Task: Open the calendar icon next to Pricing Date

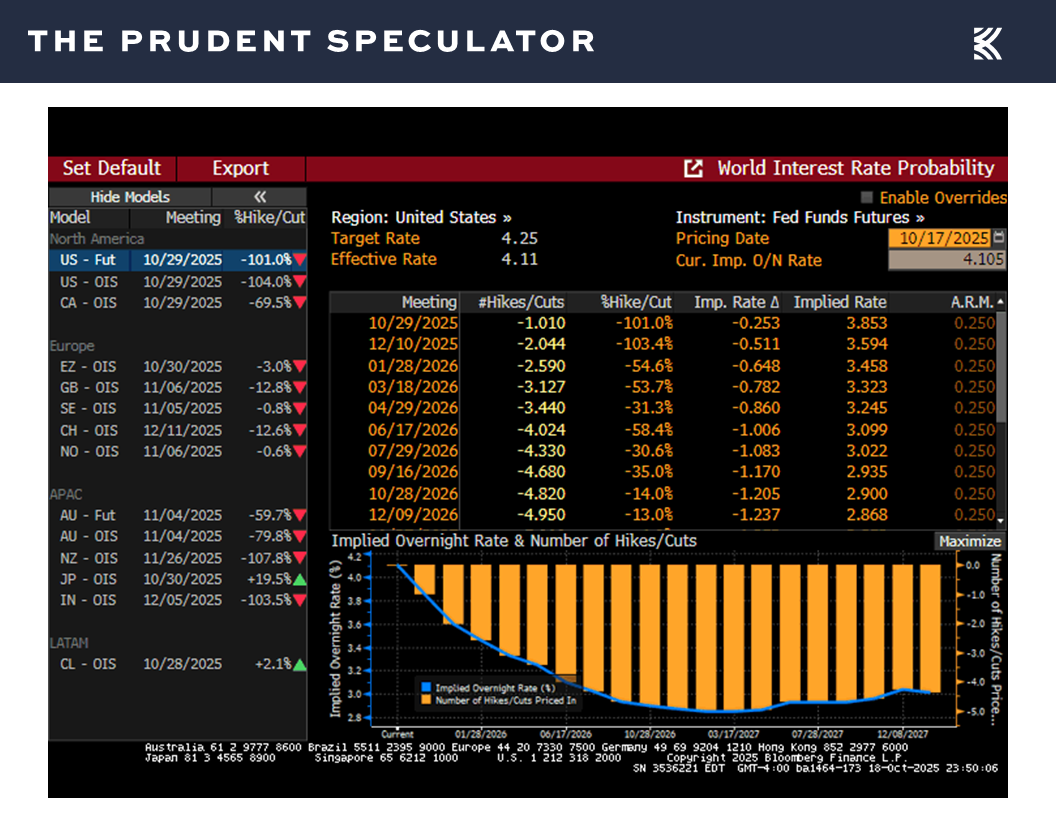Action: [x=999, y=238]
